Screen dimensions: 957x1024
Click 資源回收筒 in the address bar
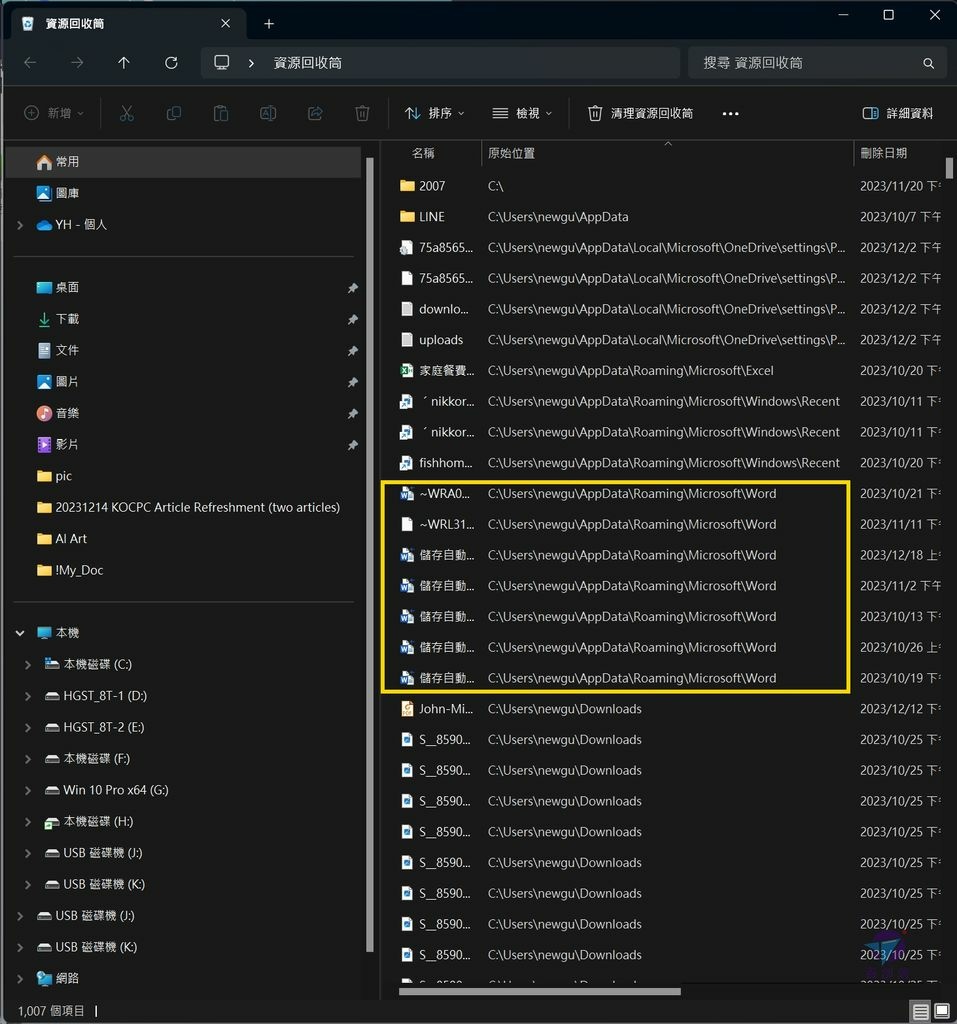(308, 63)
